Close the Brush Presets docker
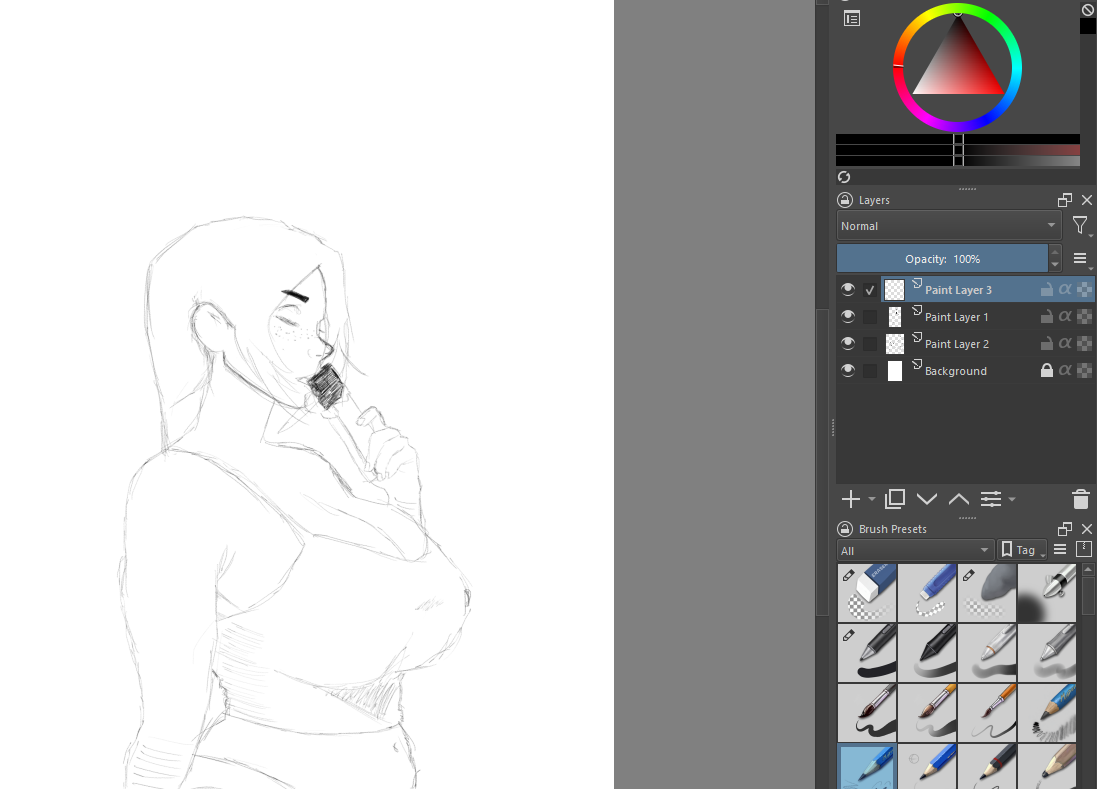Image resolution: width=1097 pixels, height=789 pixels. tap(1087, 529)
